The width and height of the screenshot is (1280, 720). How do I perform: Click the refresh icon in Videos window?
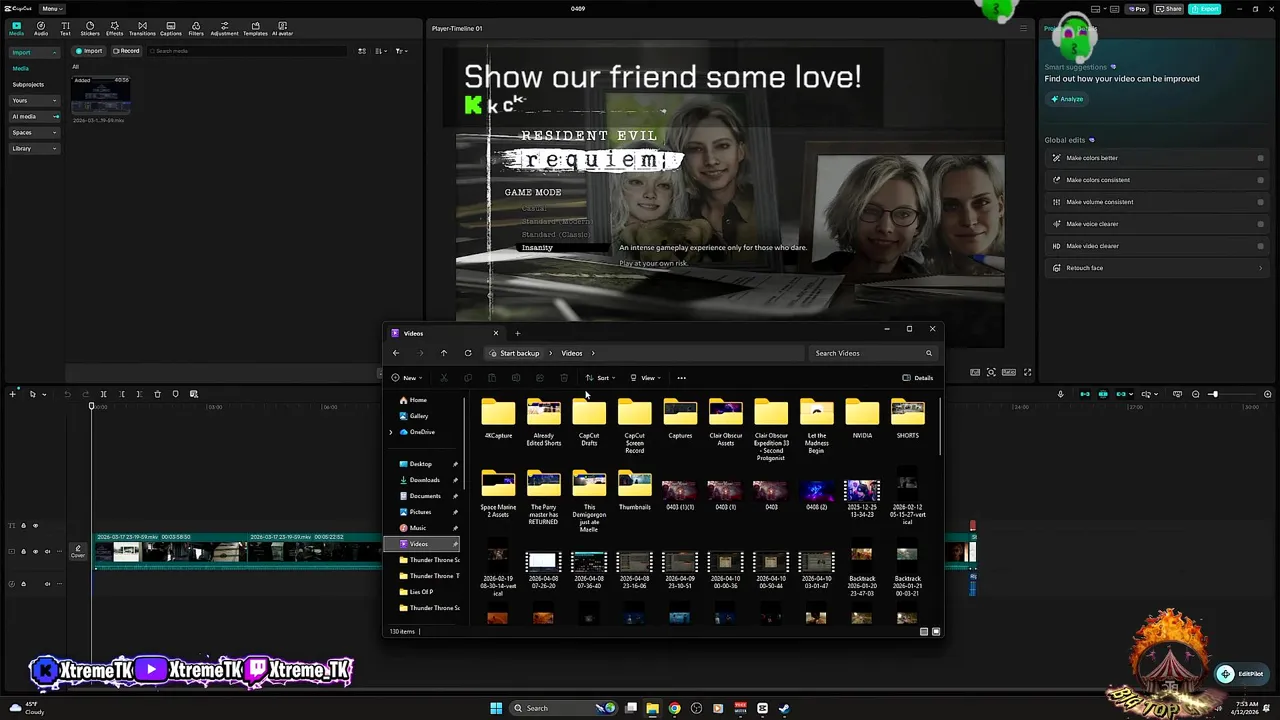[x=468, y=353]
